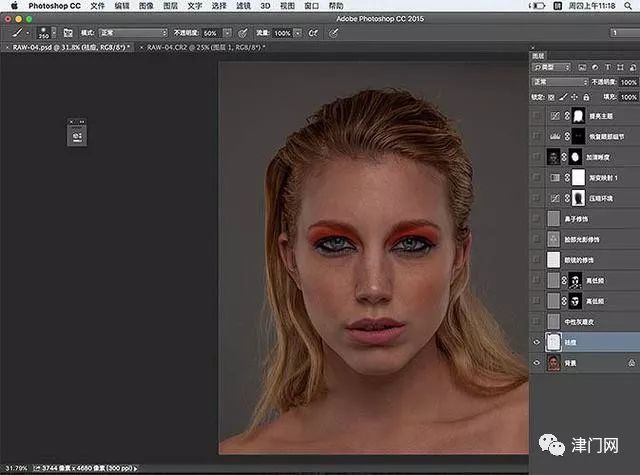This screenshot has height=475, width=640.
Task: Select levels icon on 恢复局部细节 layer
Action: 555,136
